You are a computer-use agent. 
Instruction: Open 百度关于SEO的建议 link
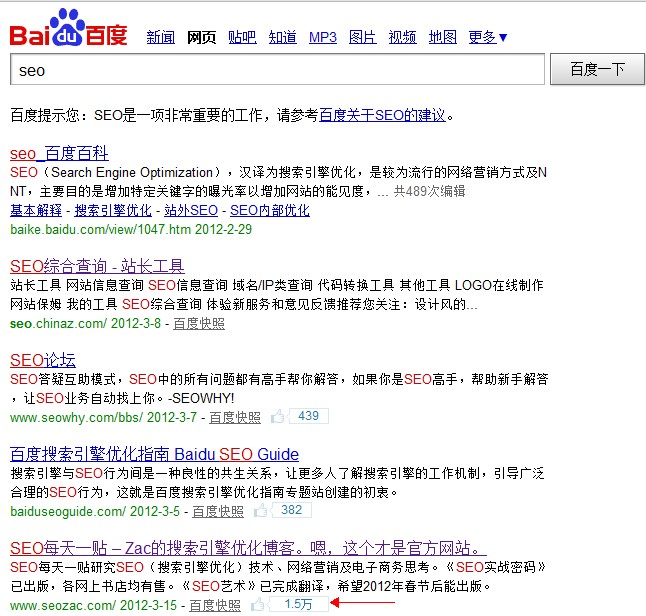pyautogui.click(x=382, y=115)
